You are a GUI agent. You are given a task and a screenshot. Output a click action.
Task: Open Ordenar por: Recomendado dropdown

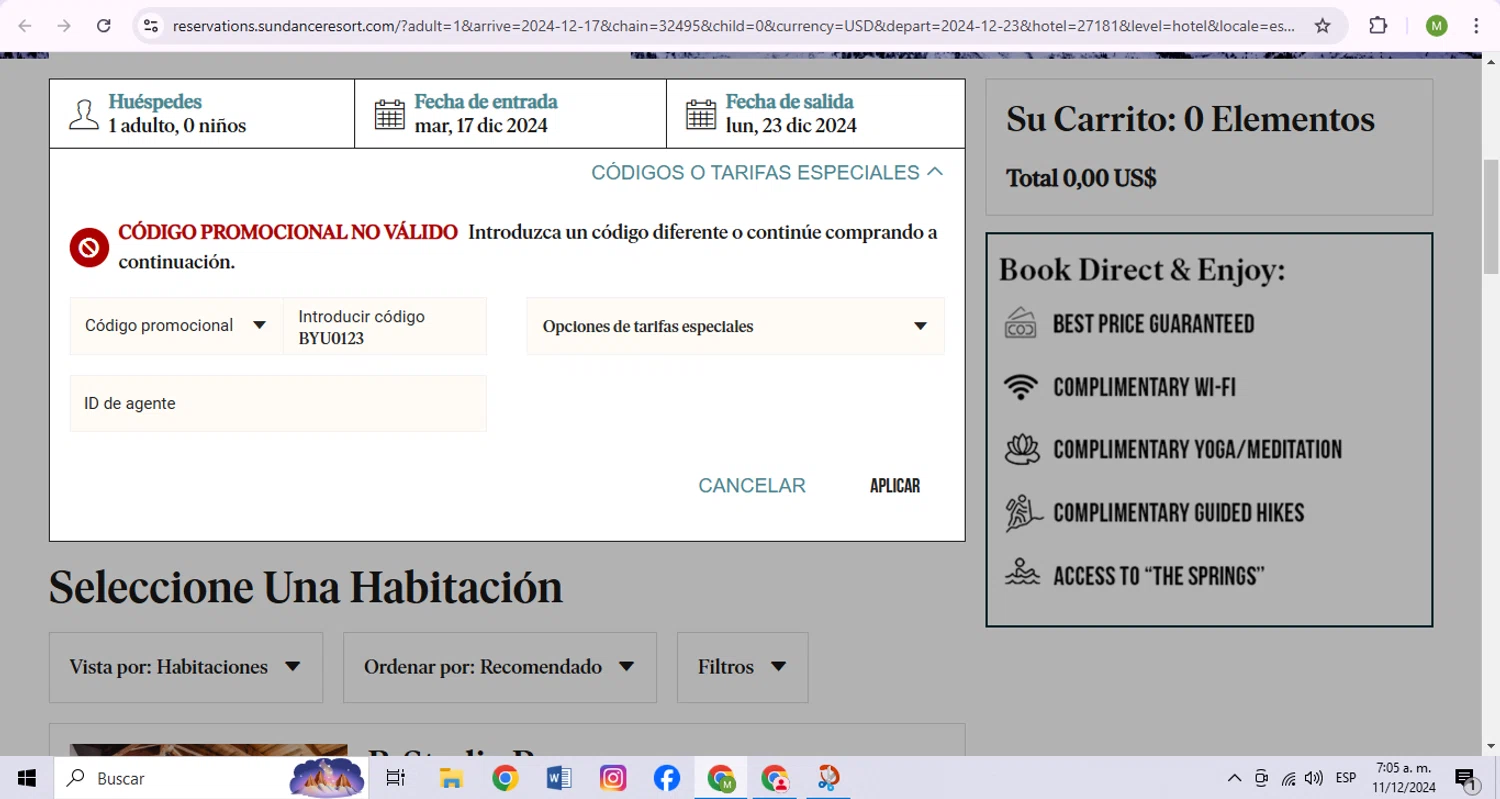[500, 667]
